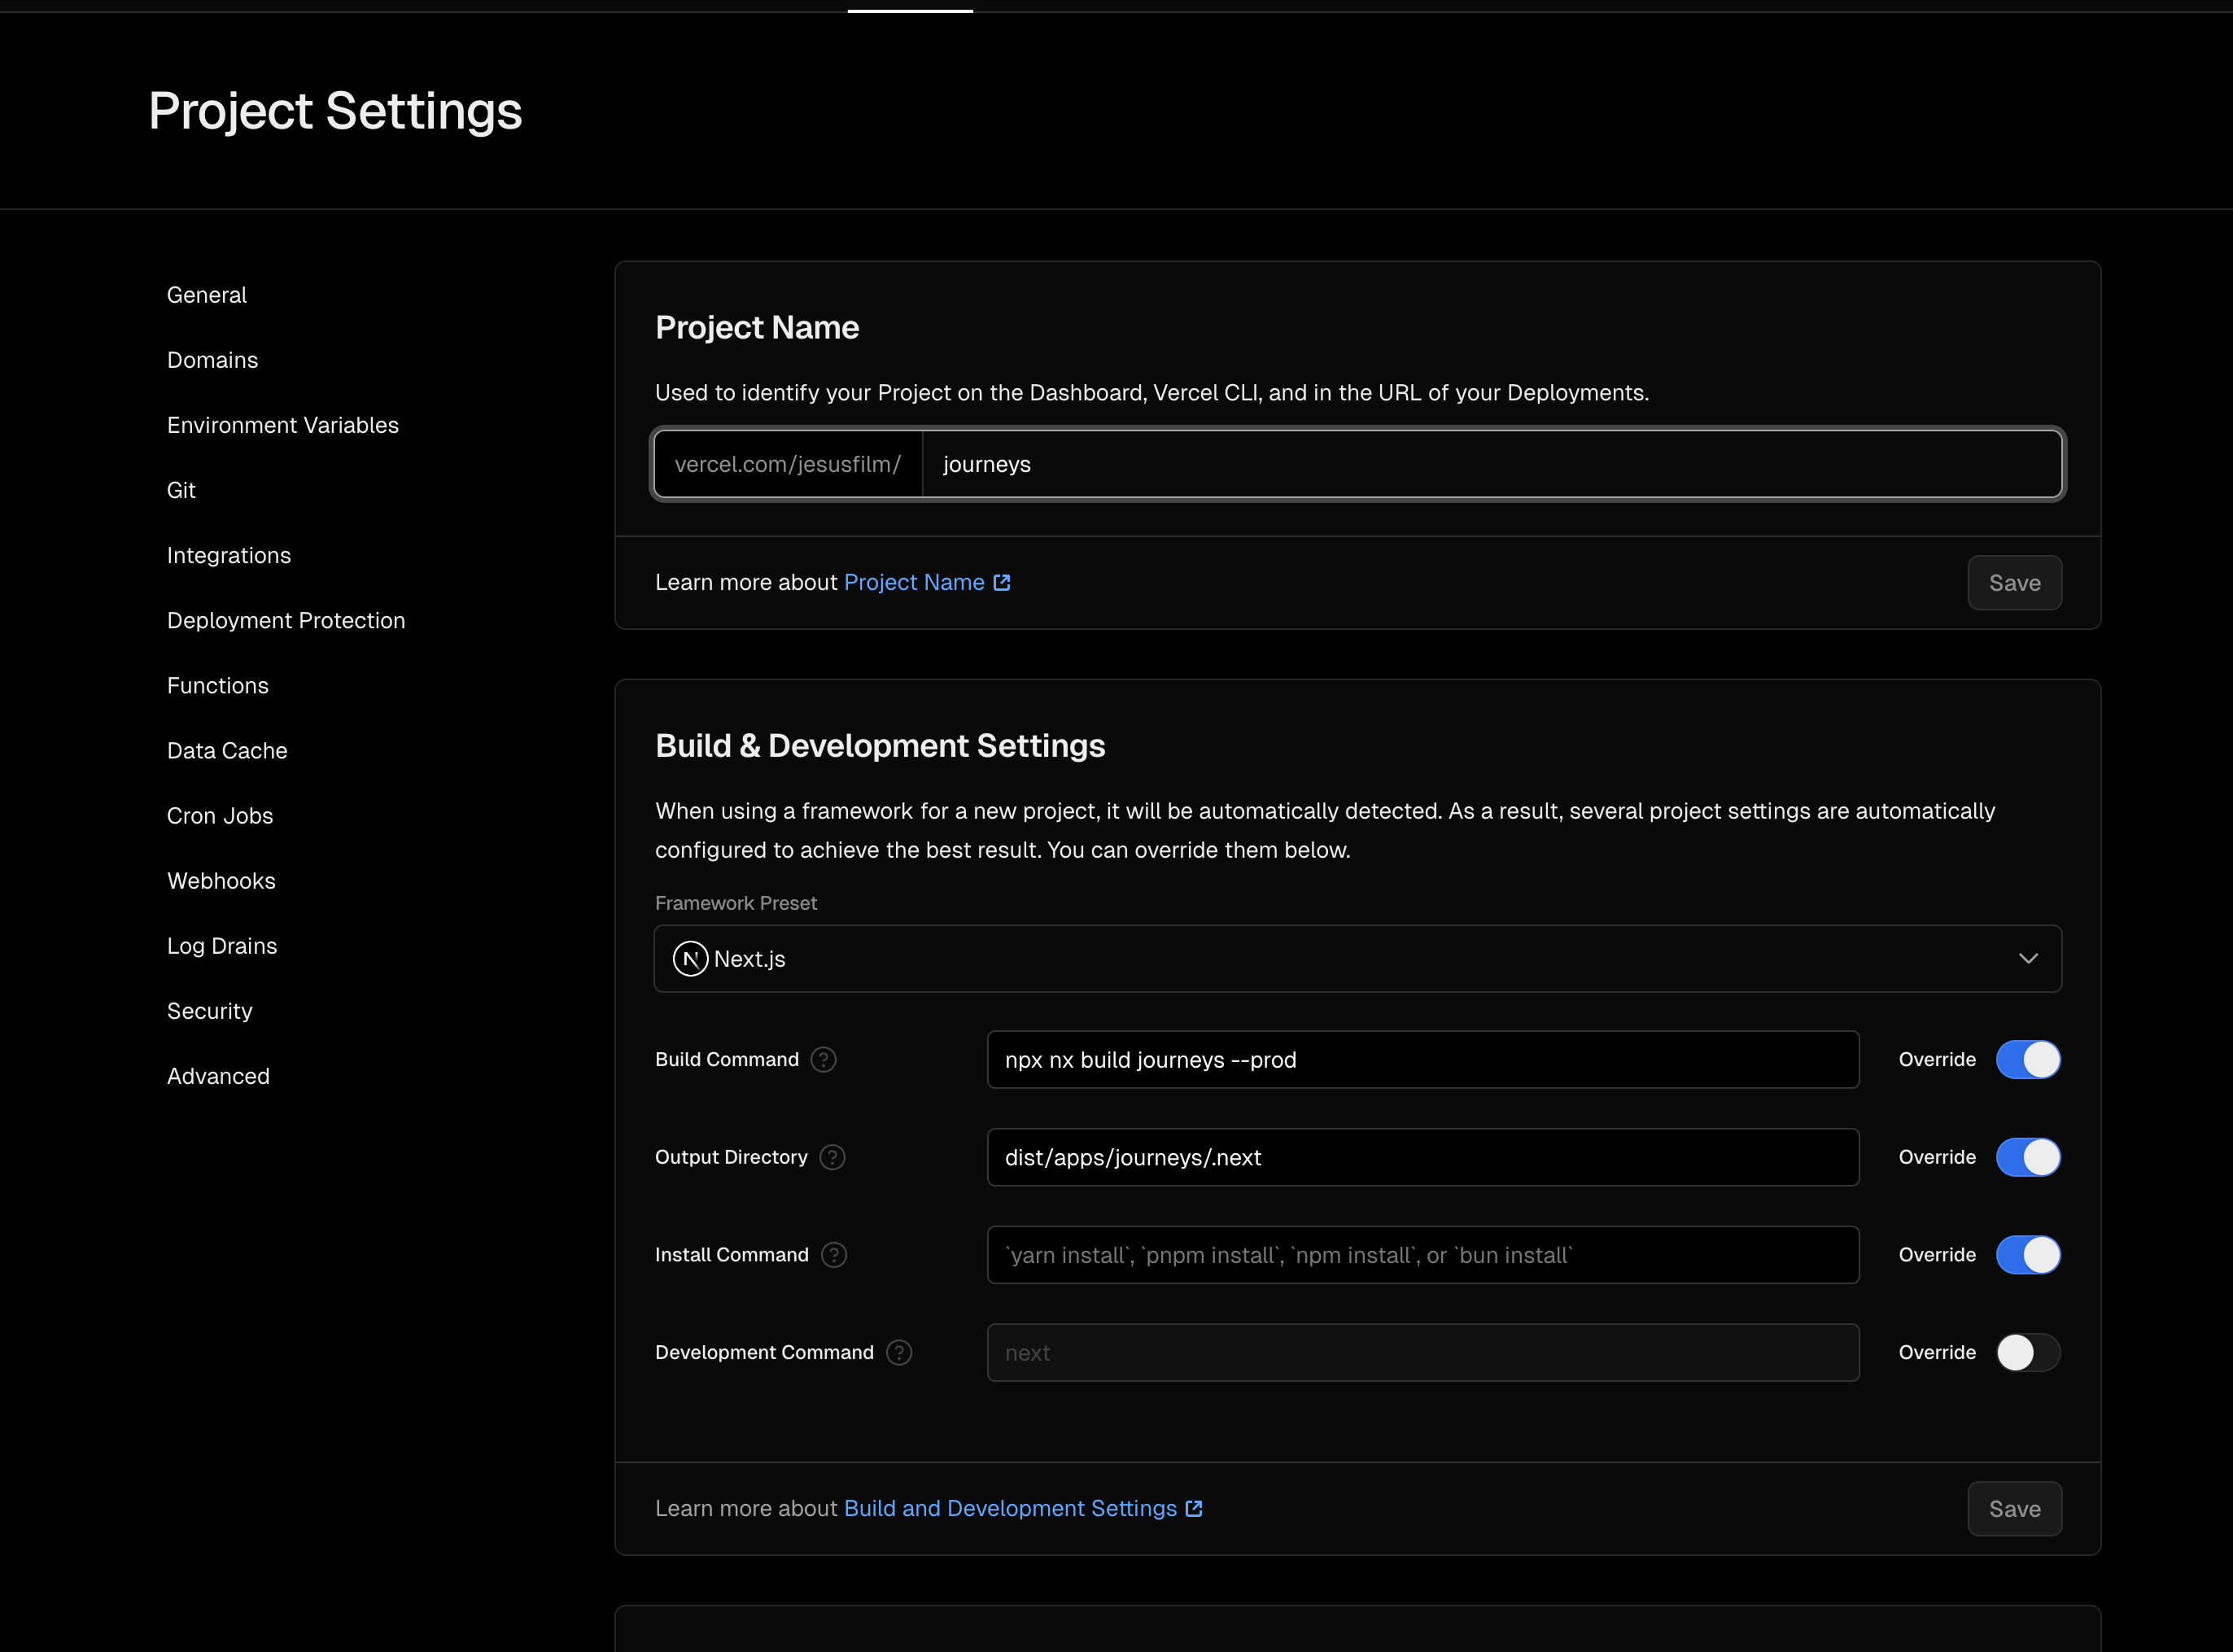The height and width of the screenshot is (1652, 2233).
Task: Turn off the Install Command override toggle
Action: pos(2028,1255)
